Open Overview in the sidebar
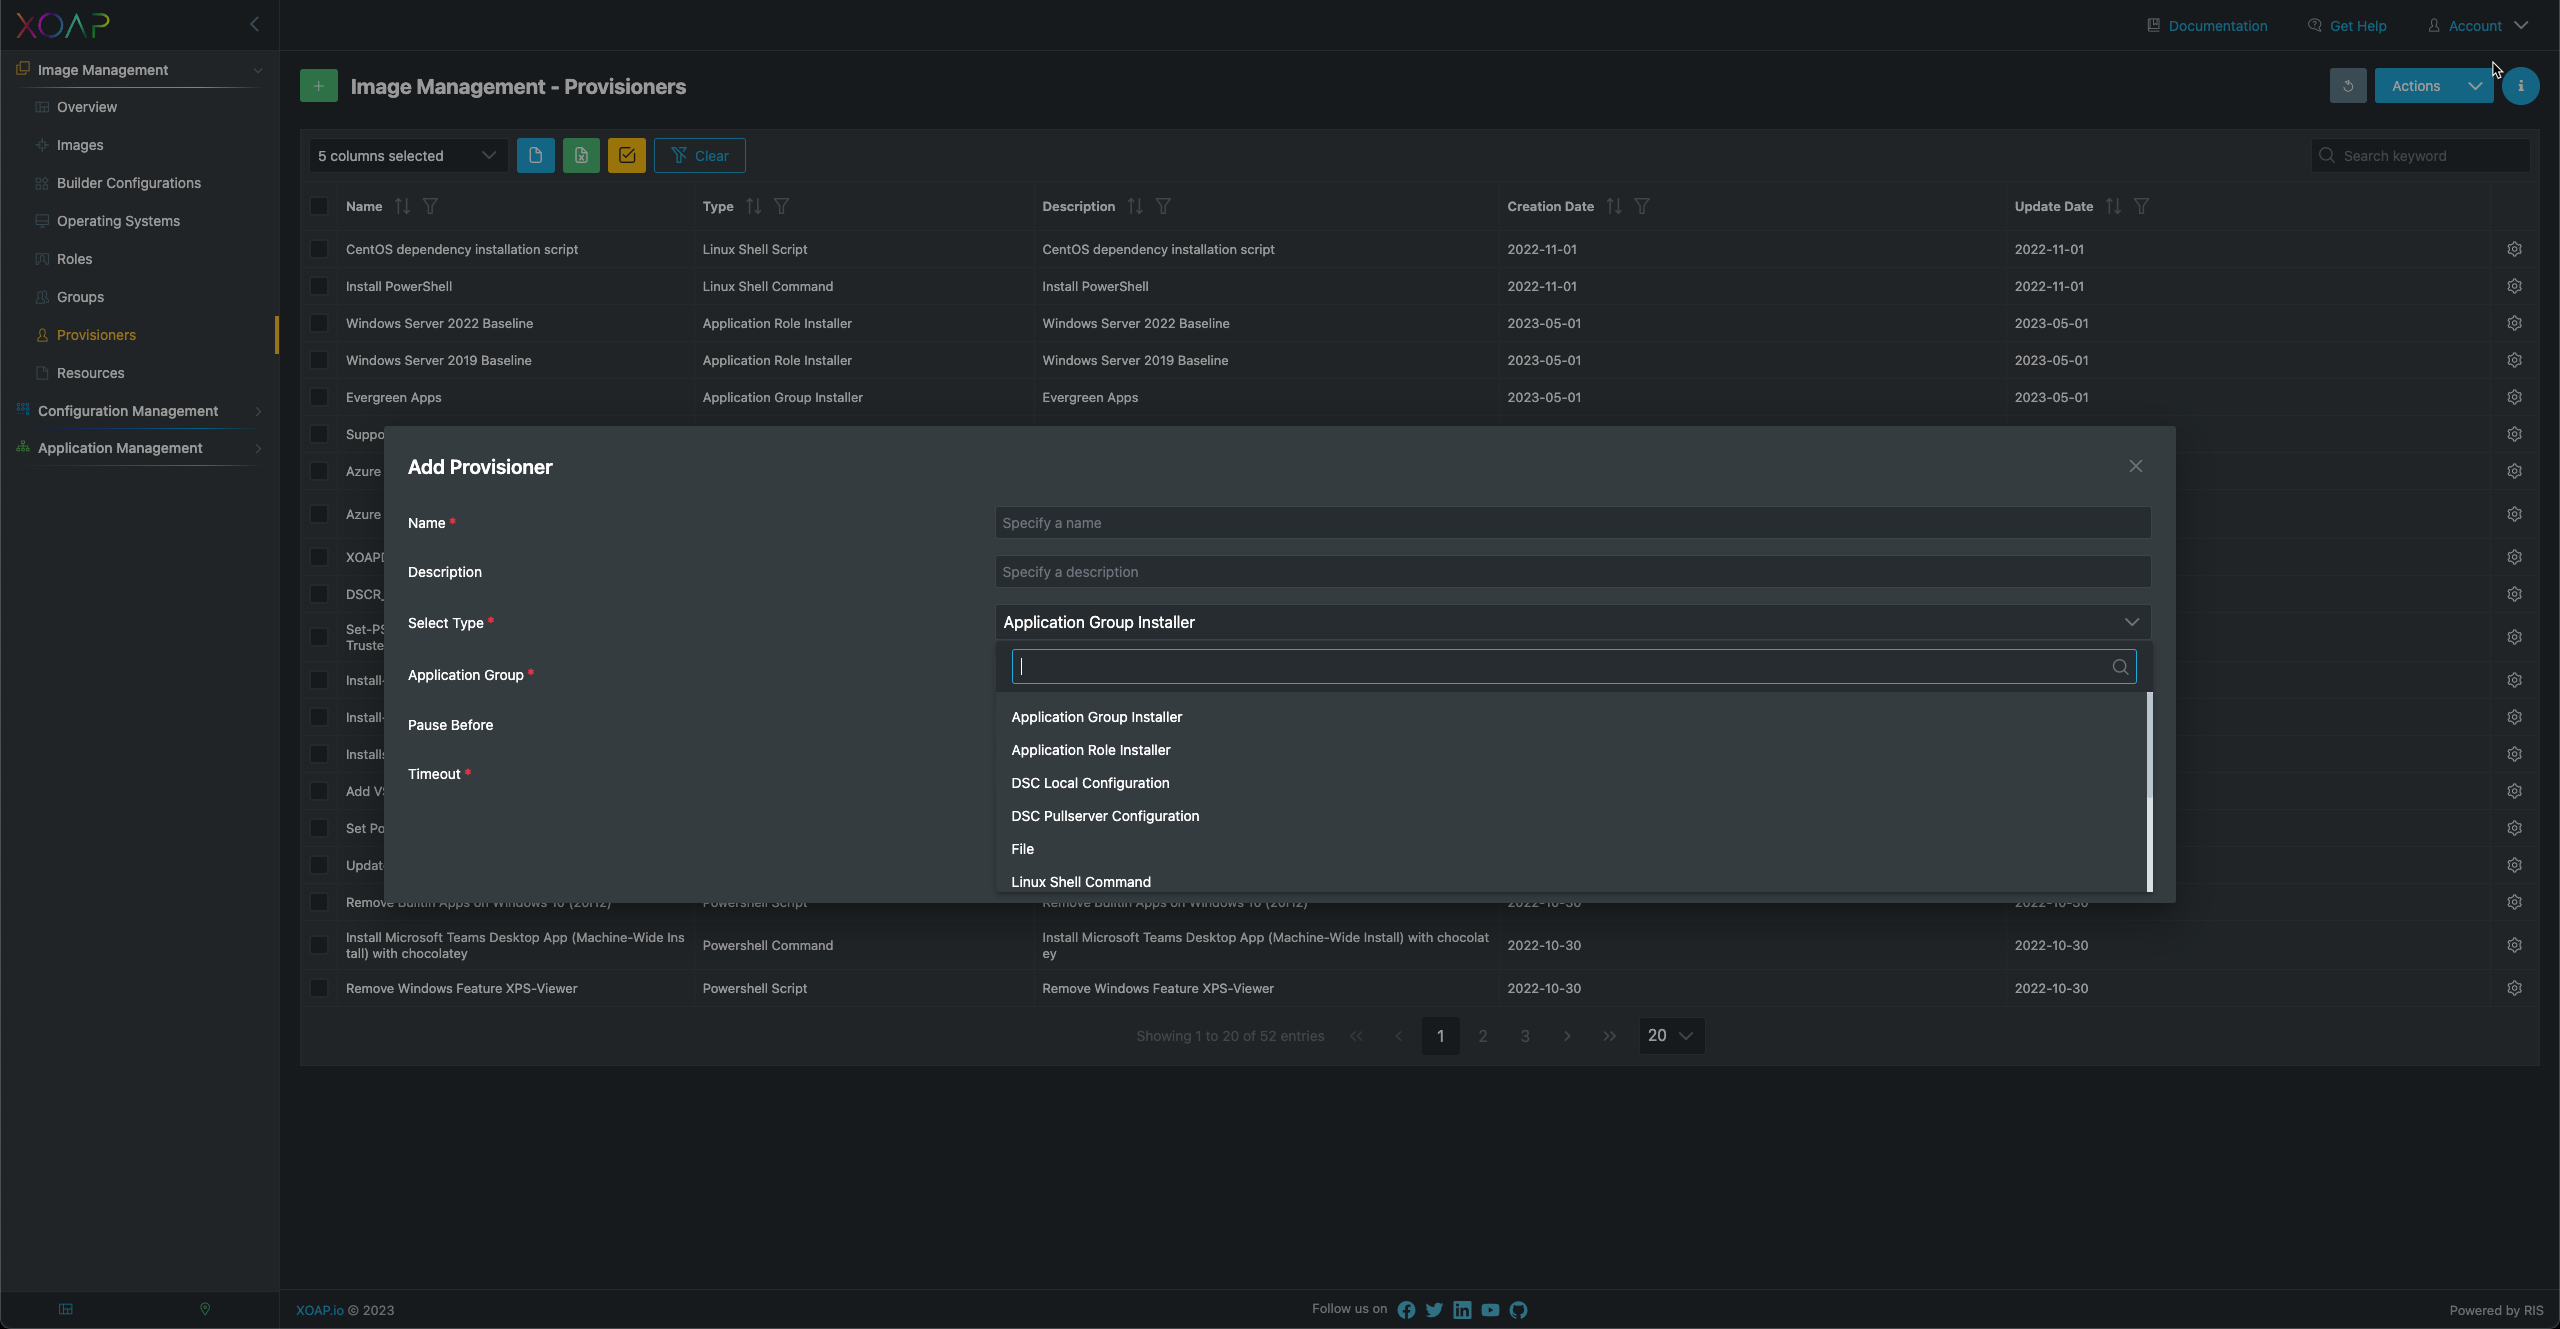Image resolution: width=2560 pixels, height=1329 pixels. click(87, 107)
